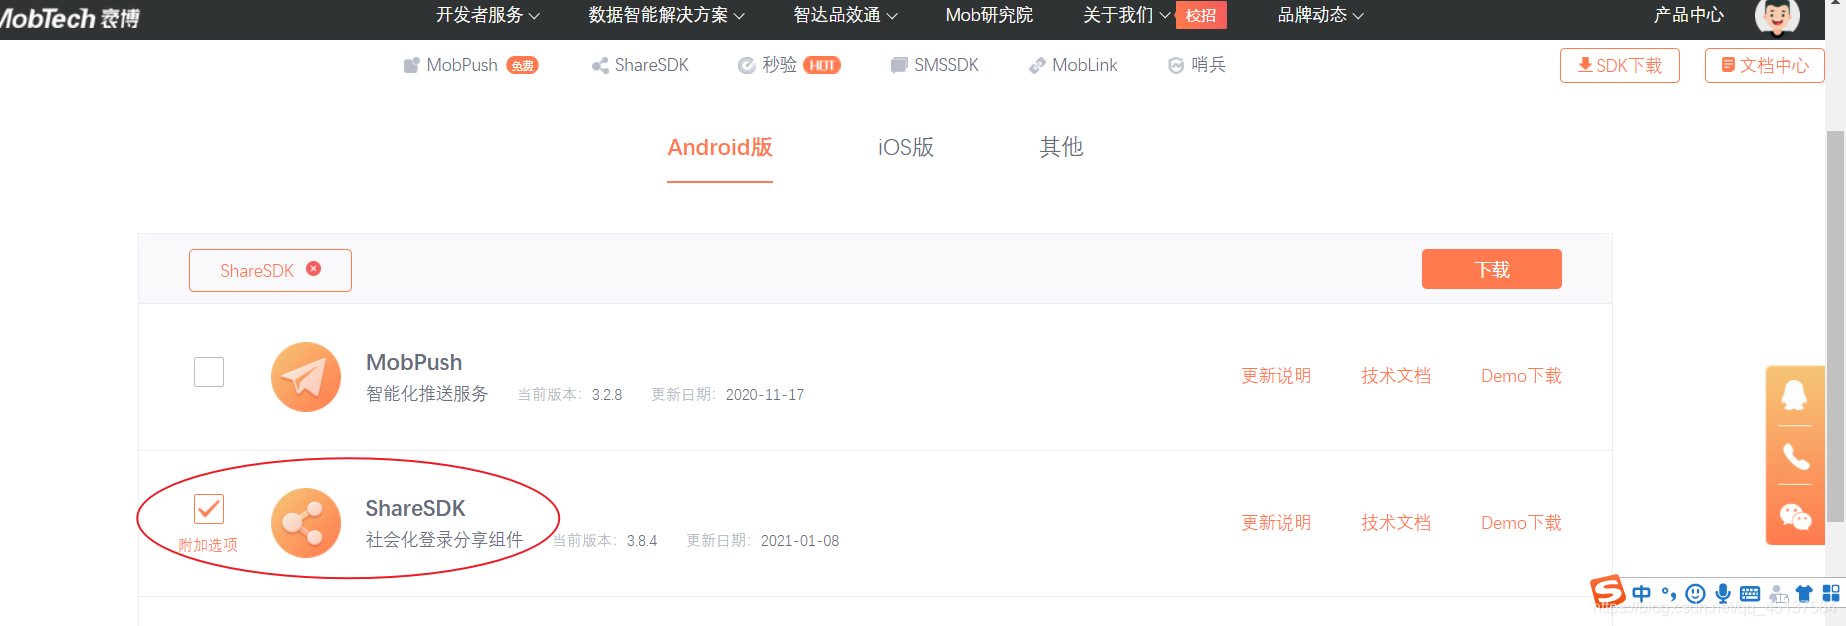The width and height of the screenshot is (1846, 626).
Task: Open 产品中心 in the header
Action: [x=1689, y=15]
